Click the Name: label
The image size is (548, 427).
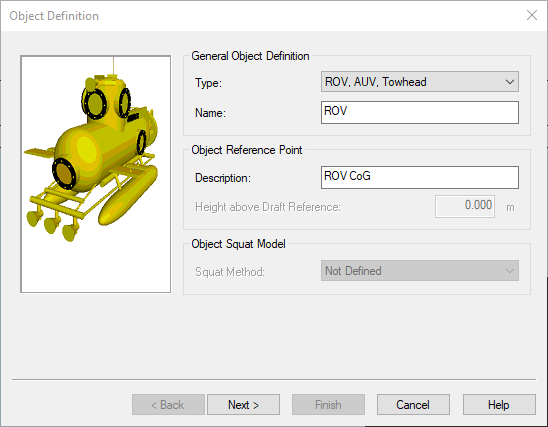click(210, 113)
